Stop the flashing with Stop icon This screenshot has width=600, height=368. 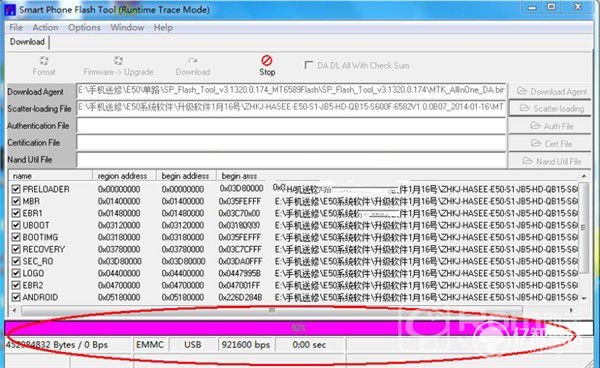pyautogui.click(x=267, y=66)
